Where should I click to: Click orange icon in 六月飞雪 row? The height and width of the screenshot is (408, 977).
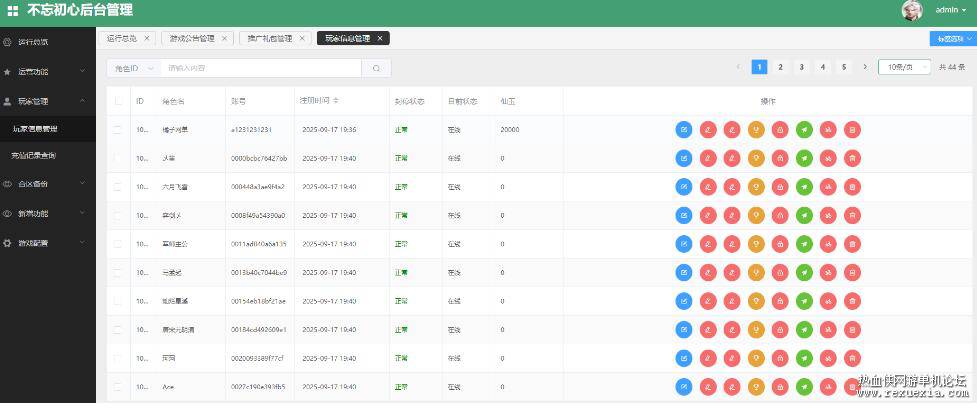(x=756, y=187)
